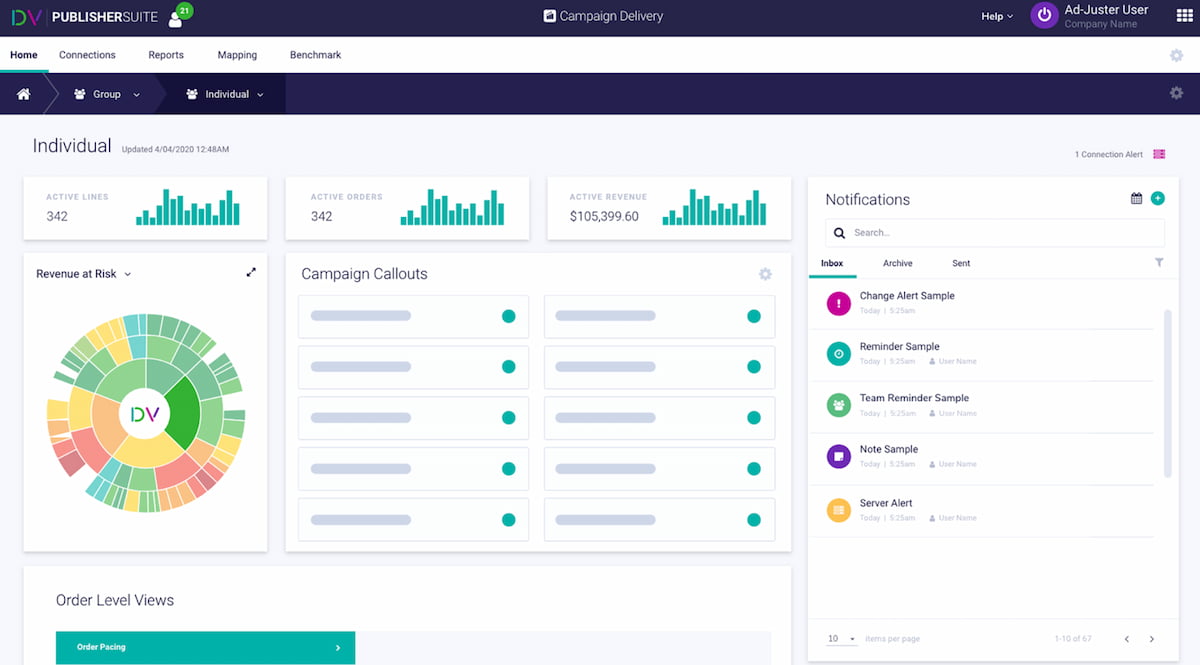This screenshot has height=665, width=1200.
Task: Click the green plus to create a notification
Action: point(1158,198)
